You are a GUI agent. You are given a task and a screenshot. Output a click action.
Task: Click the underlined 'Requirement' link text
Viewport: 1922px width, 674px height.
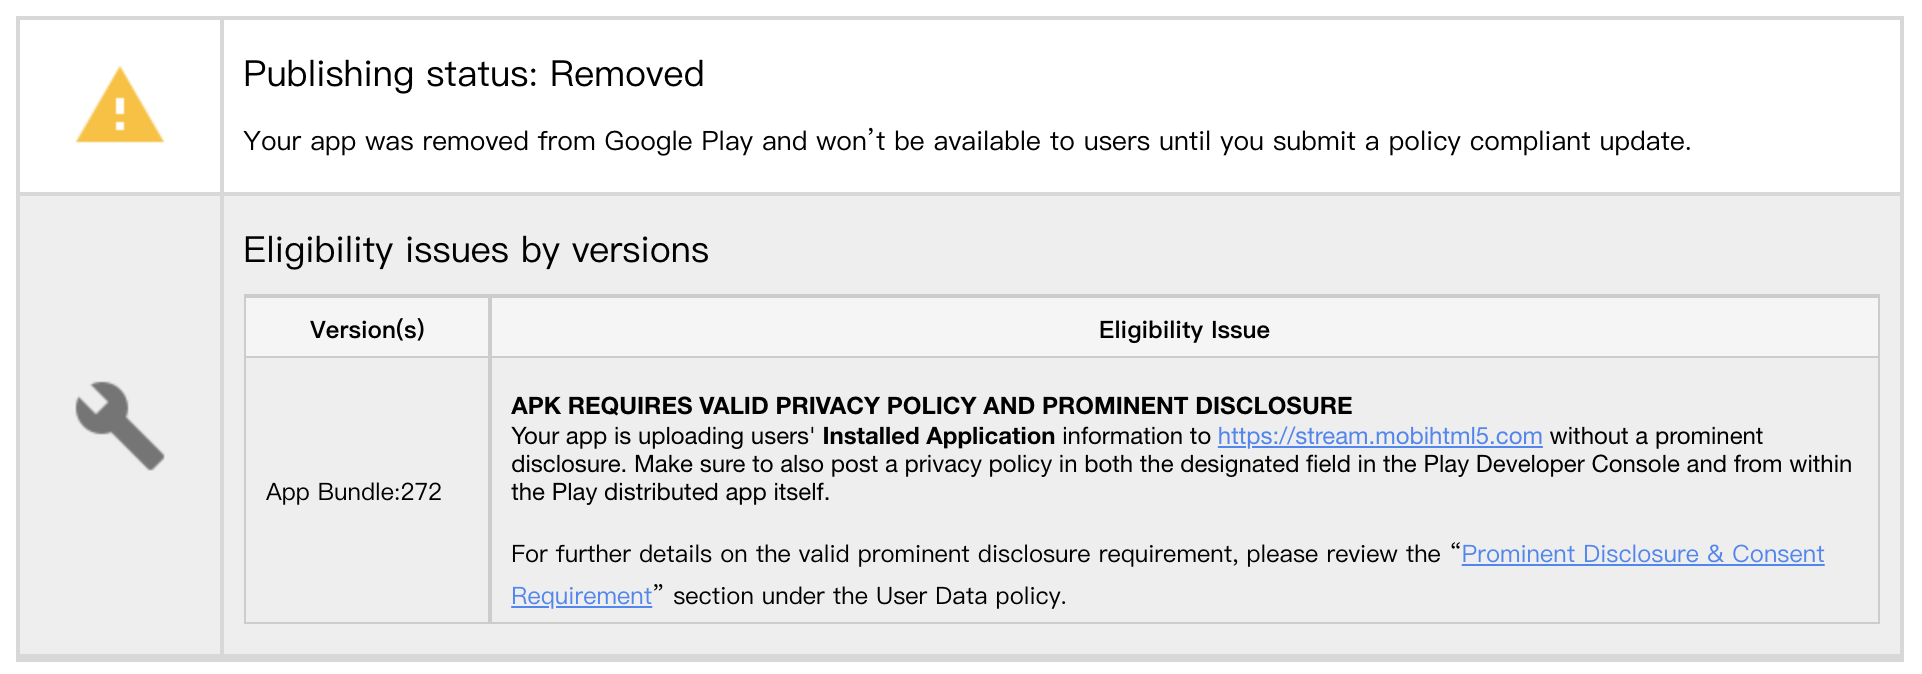coord(581,596)
